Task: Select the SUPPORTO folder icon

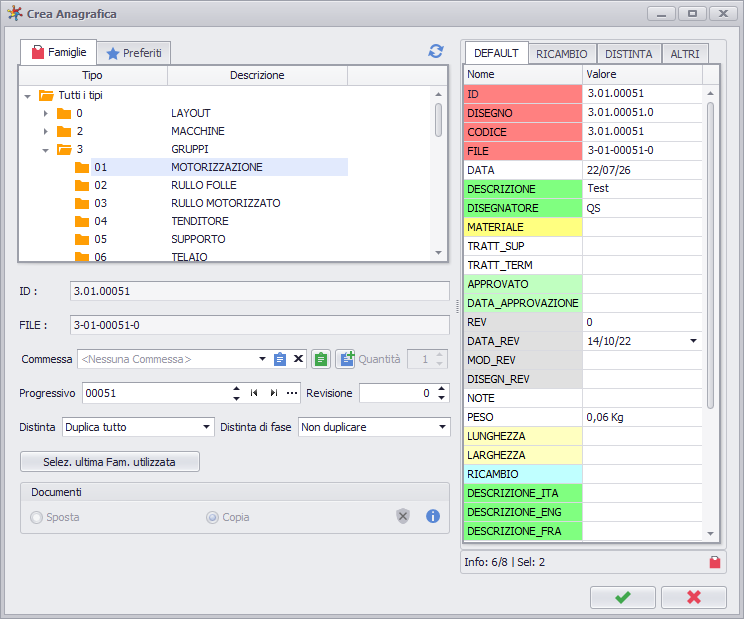Action: click(x=82, y=240)
